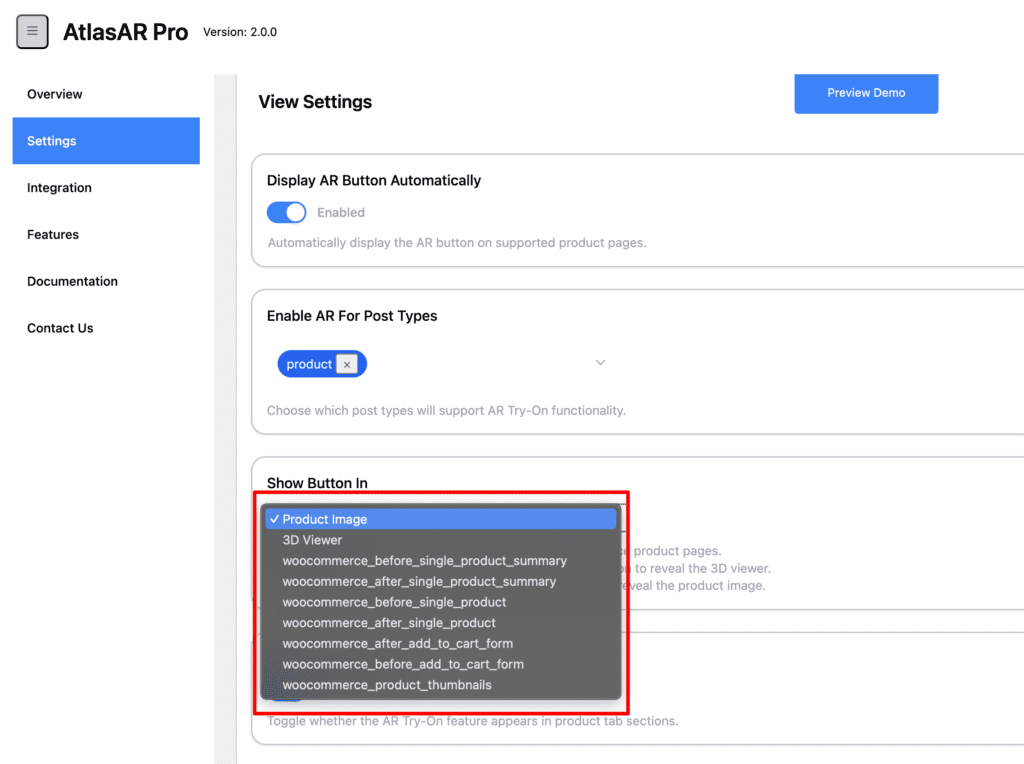Go to the Integration sidebar item

(x=59, y=188)
